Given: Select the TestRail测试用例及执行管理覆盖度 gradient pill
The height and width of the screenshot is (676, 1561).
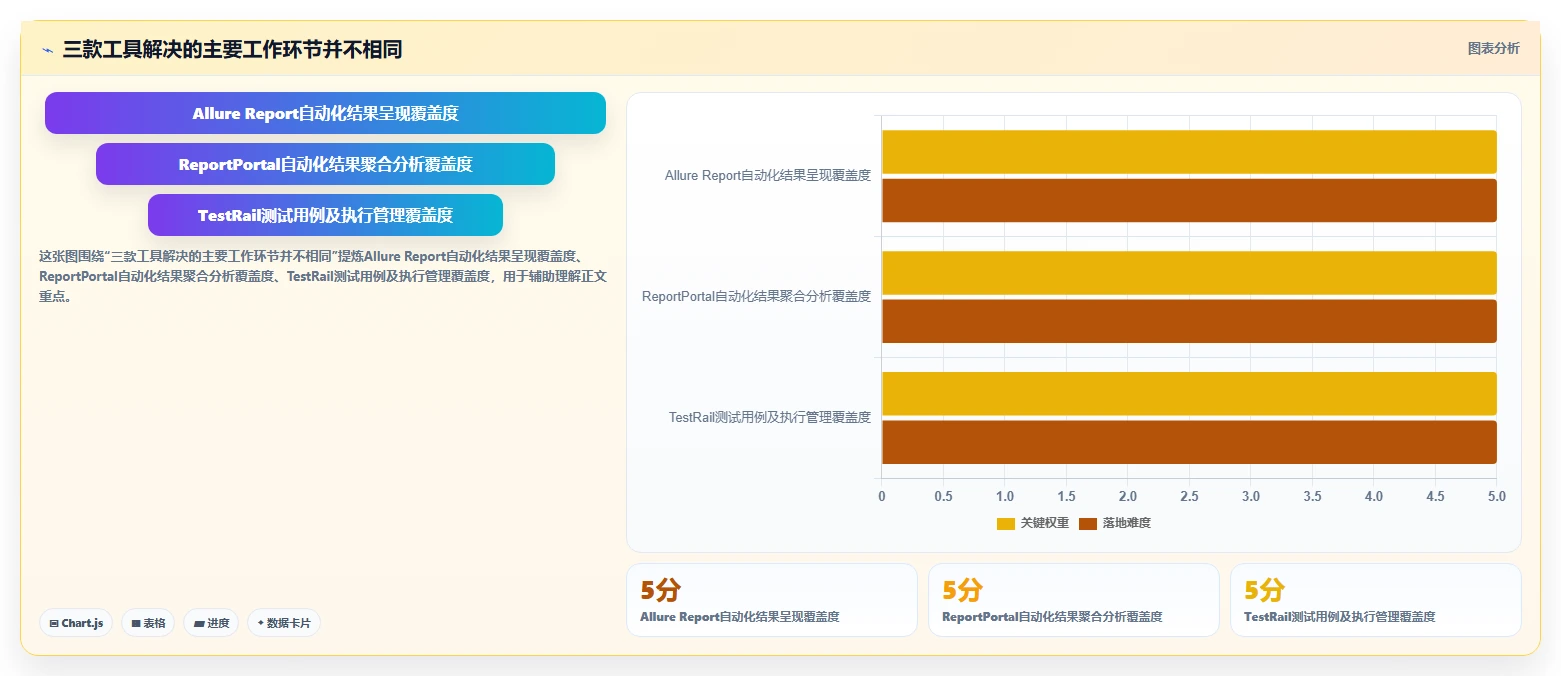Looking at the screenshot, I should (x=325, y=215).
